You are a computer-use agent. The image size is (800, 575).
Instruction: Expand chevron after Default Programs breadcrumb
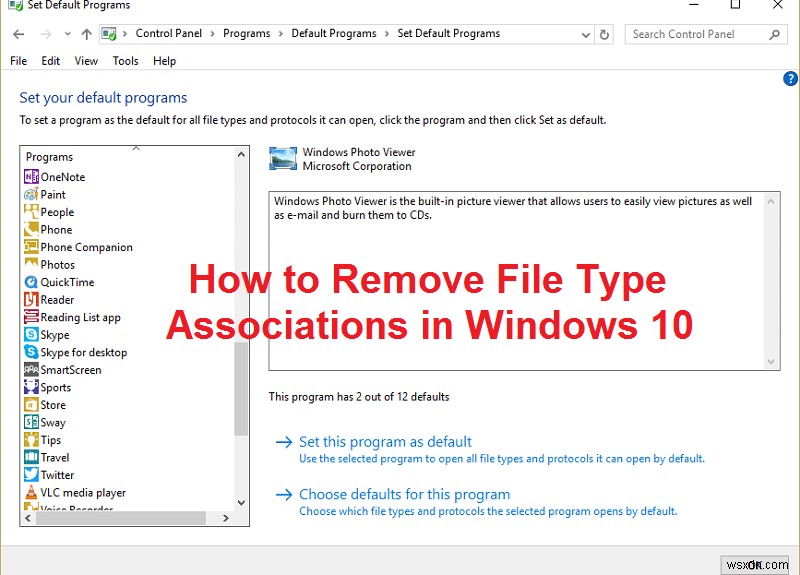387,34
